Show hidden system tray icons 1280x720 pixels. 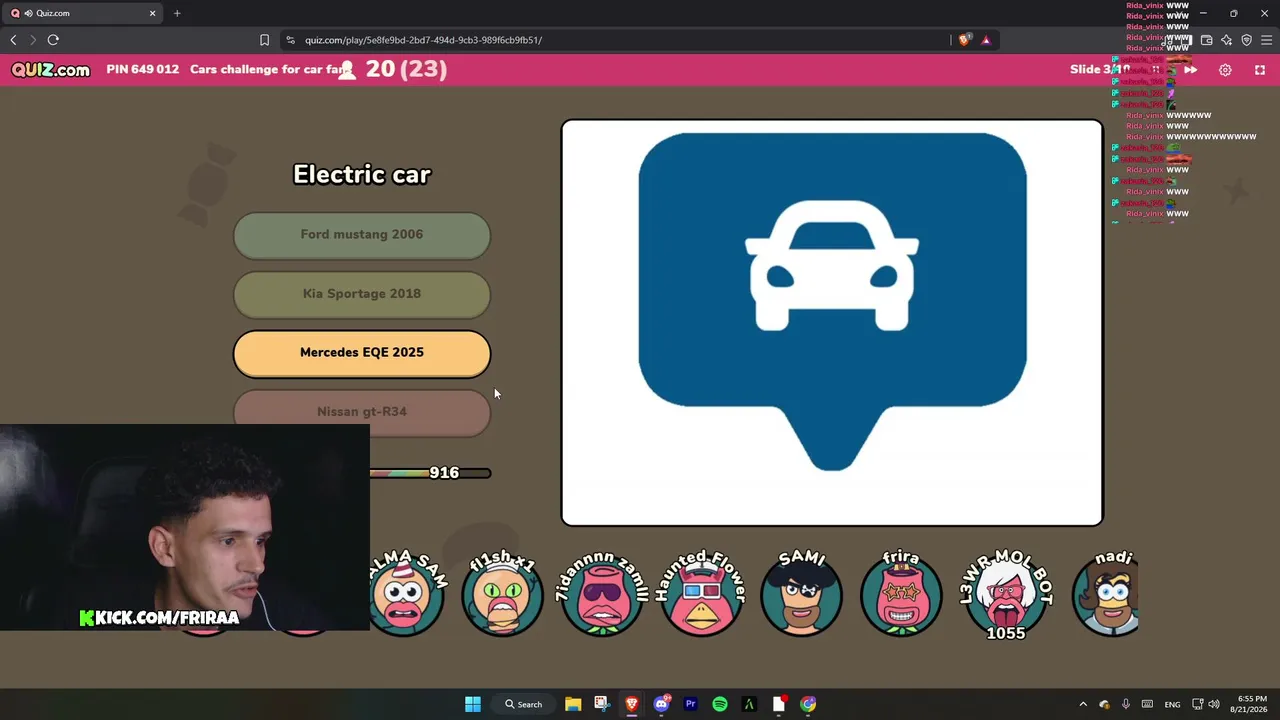point(1083,704)
